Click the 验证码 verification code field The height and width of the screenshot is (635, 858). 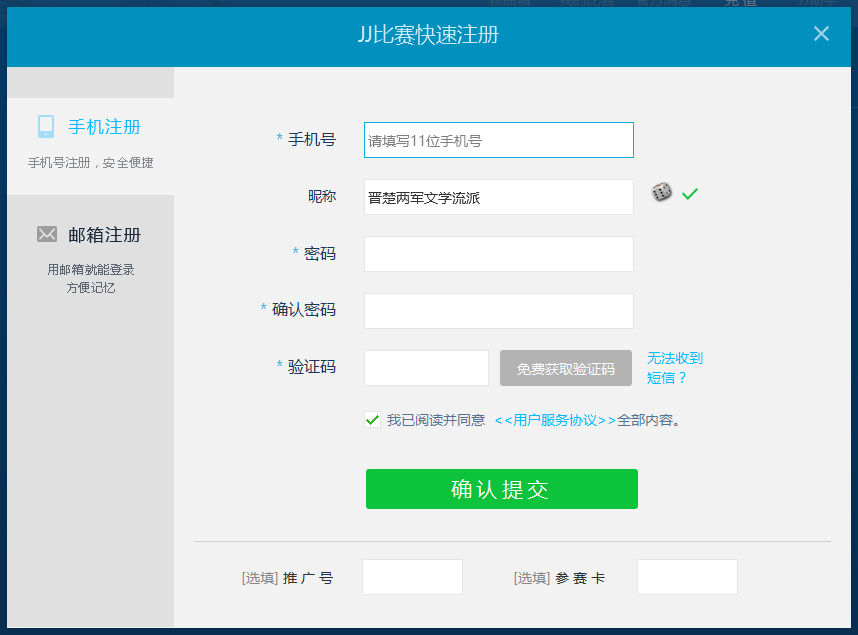426,368
